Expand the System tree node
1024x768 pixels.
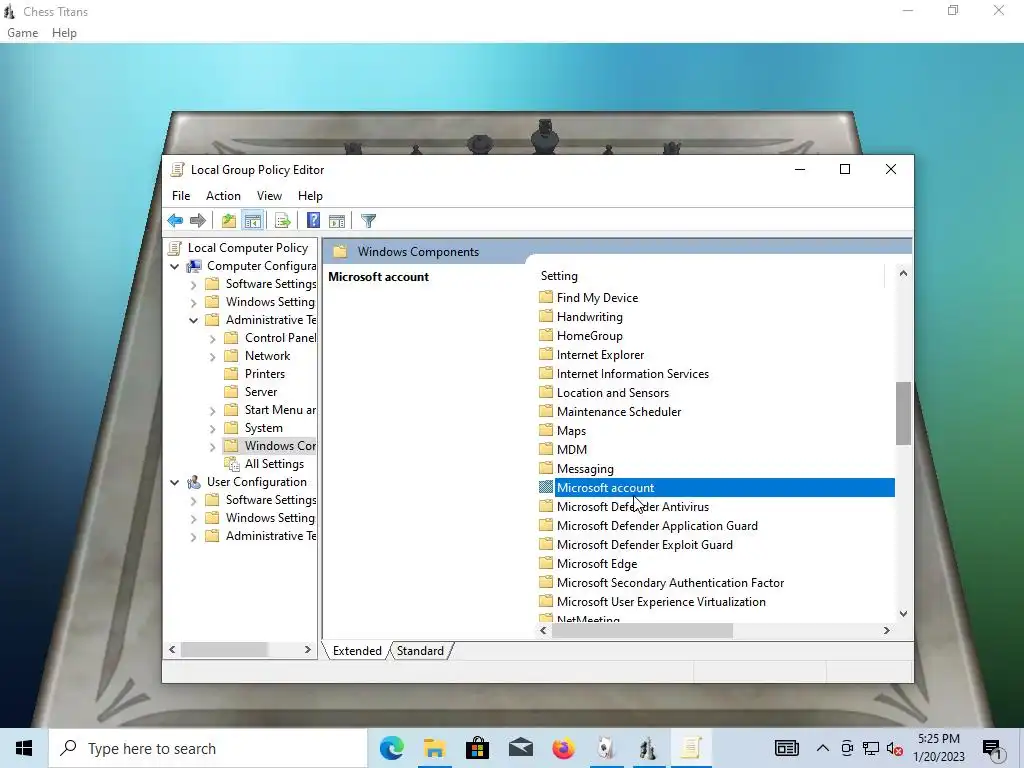(212, 429)
